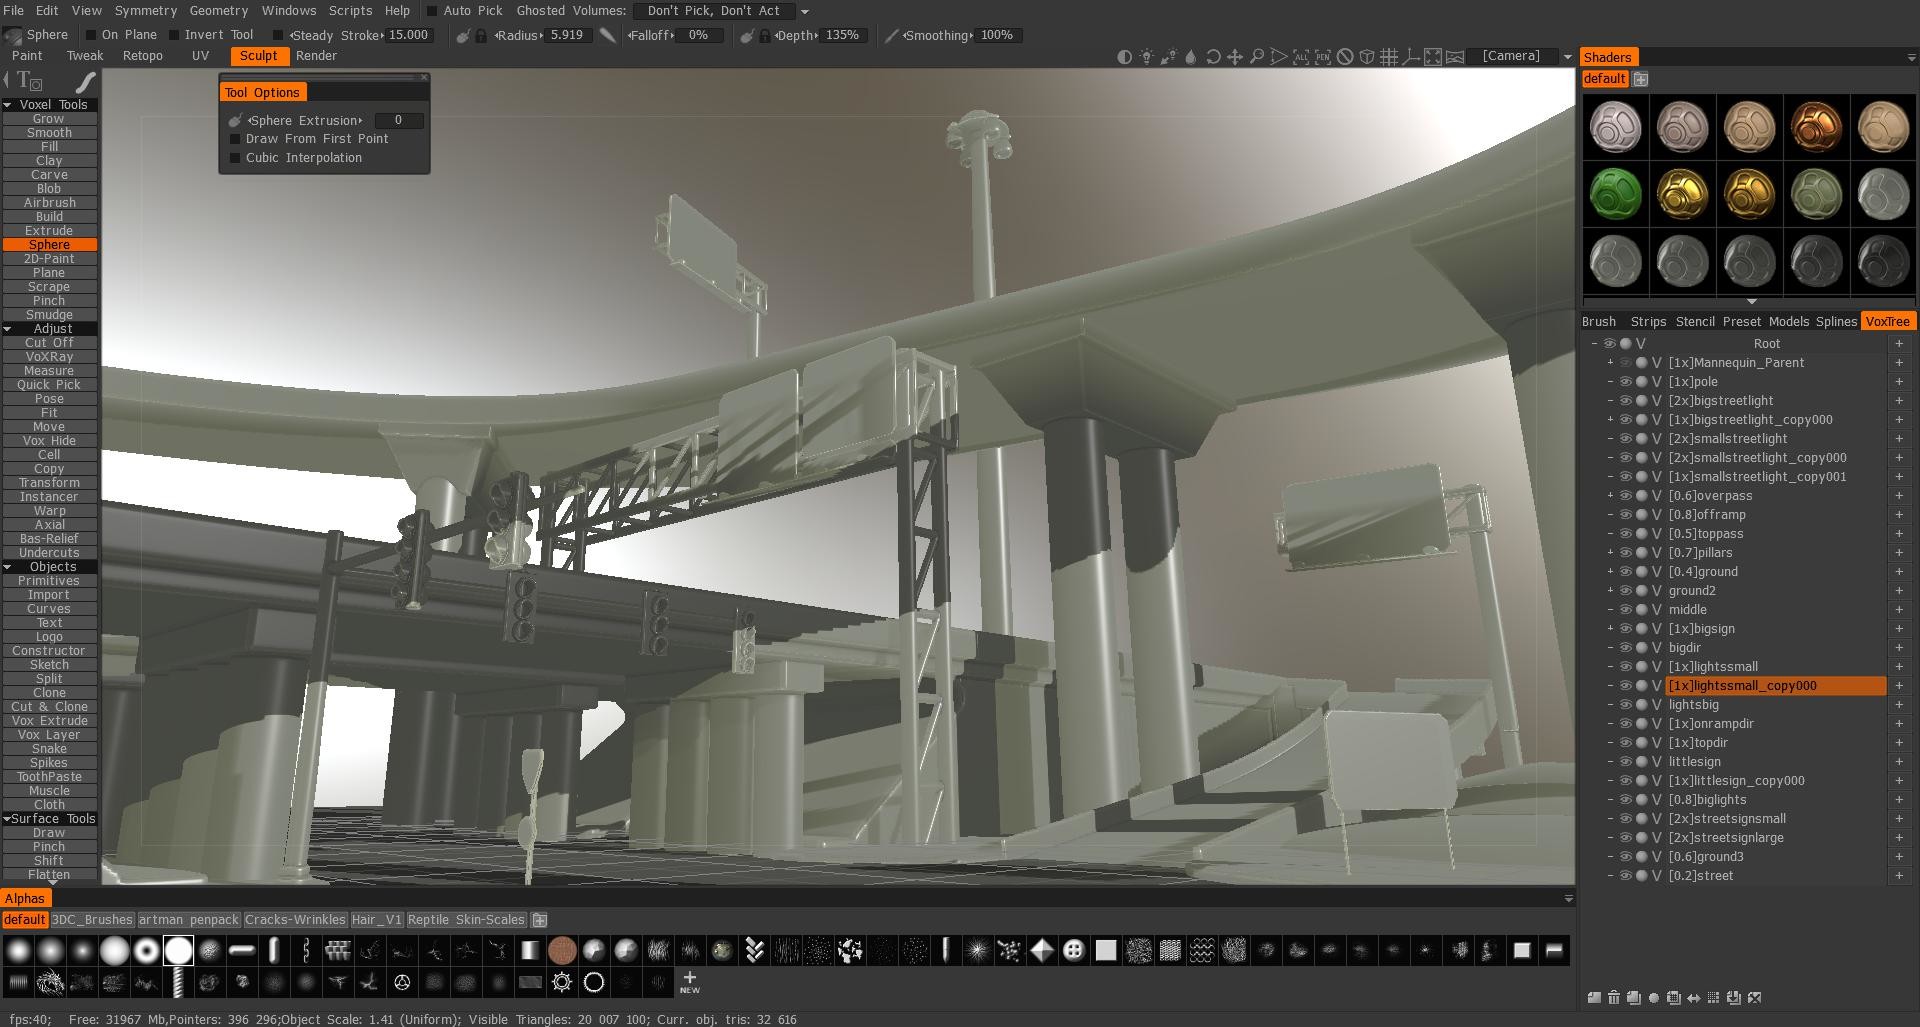Toggle the axis display icon
The image size is (1920, 1027).
pos(1410,57)
